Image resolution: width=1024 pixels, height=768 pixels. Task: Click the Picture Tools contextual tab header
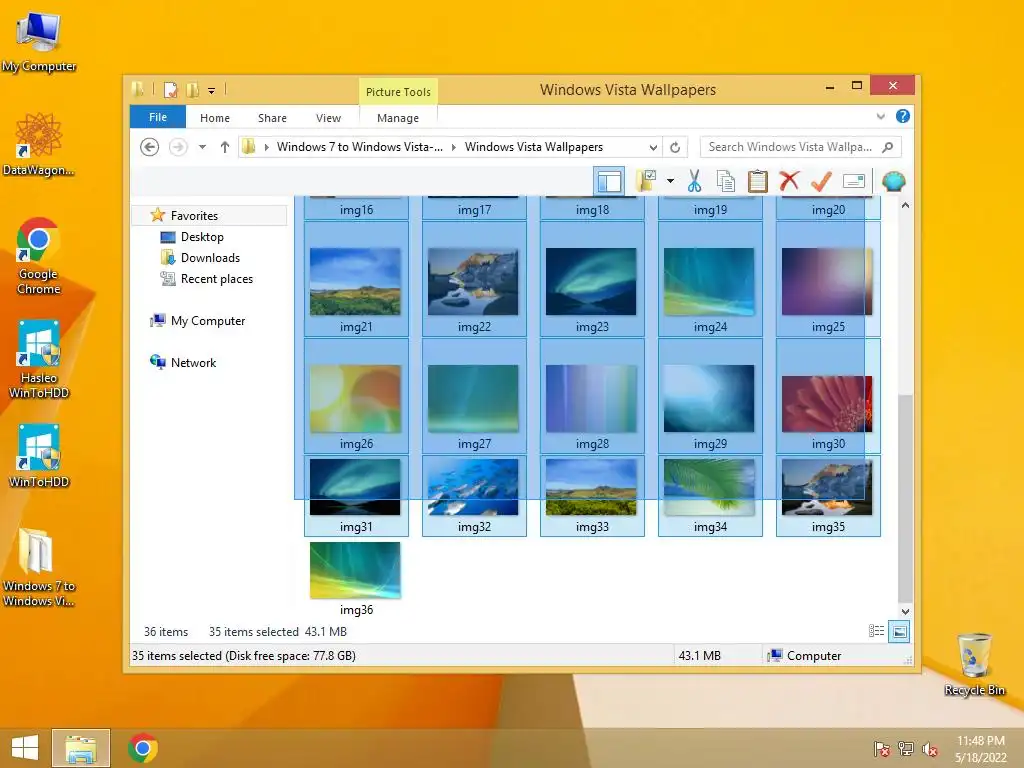coord(398,92)
